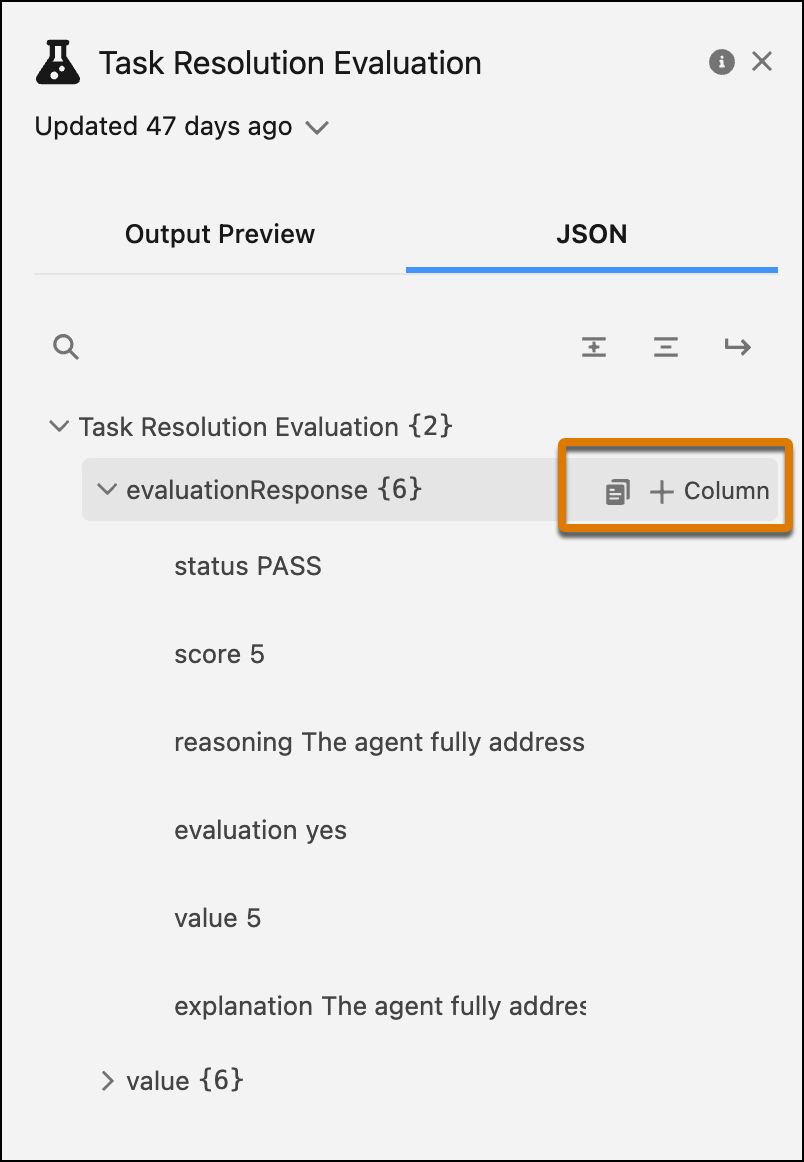Select the status PASS row

pyautogui.click(x=247, y=567)
